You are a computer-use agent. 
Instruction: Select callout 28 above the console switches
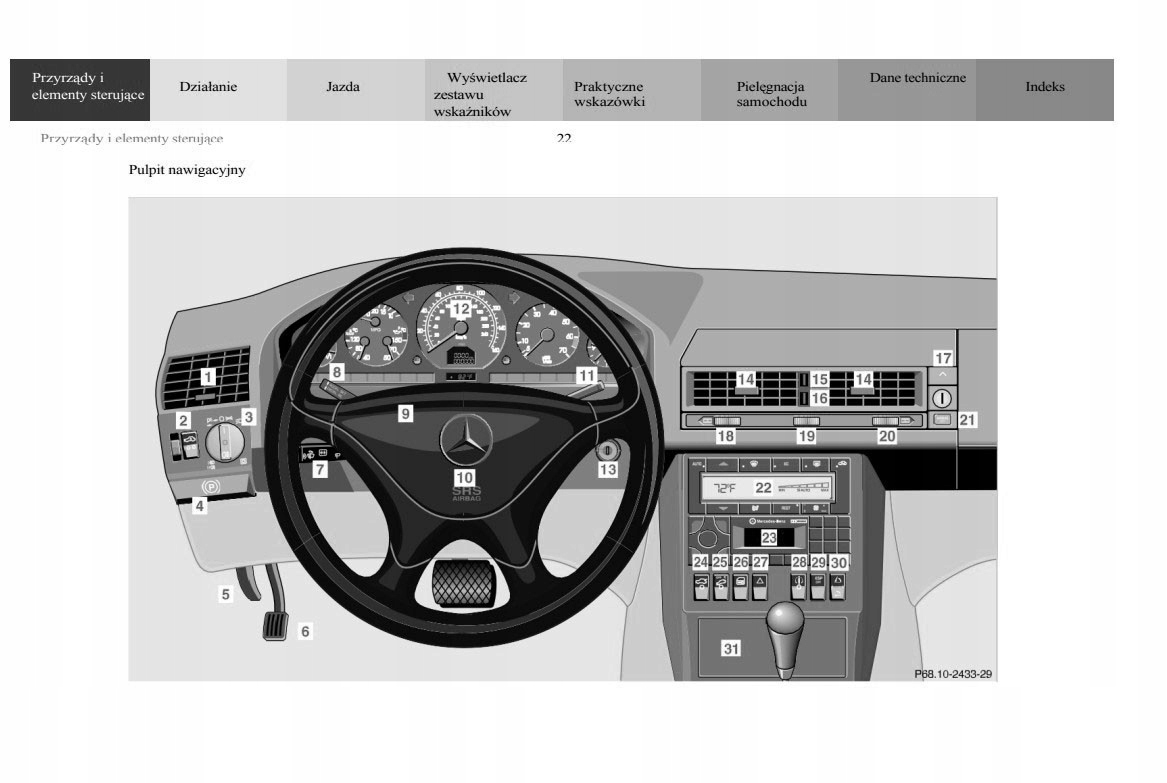click(799, 562)
